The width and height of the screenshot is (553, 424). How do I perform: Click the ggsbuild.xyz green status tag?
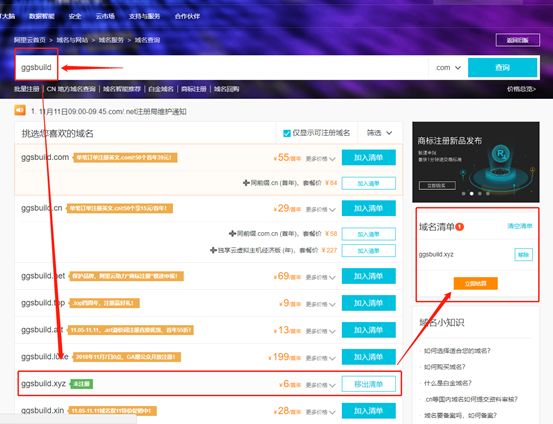pyautogui.click(x=81, y=384)
